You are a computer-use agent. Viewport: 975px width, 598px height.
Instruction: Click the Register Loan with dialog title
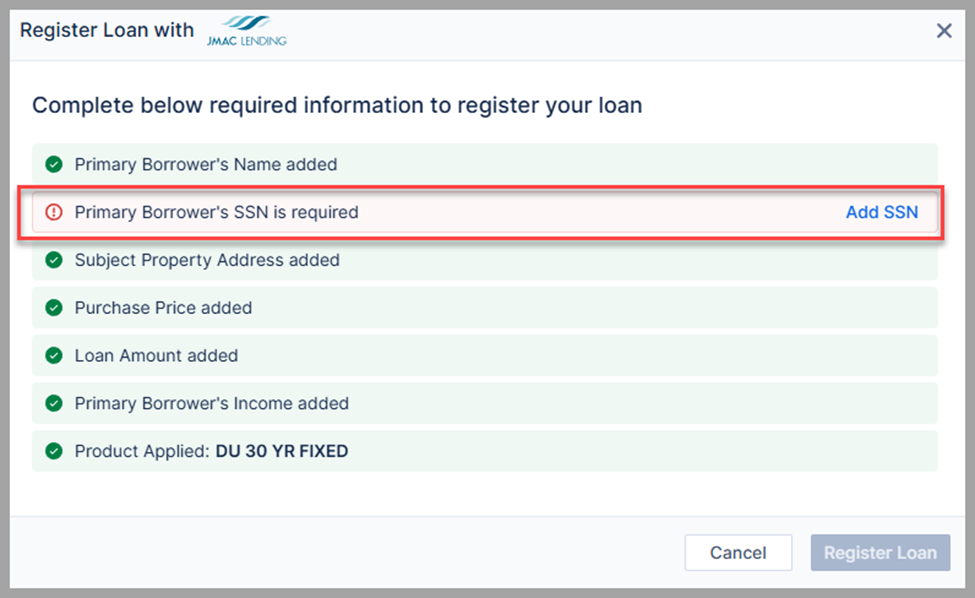[107, 30]
